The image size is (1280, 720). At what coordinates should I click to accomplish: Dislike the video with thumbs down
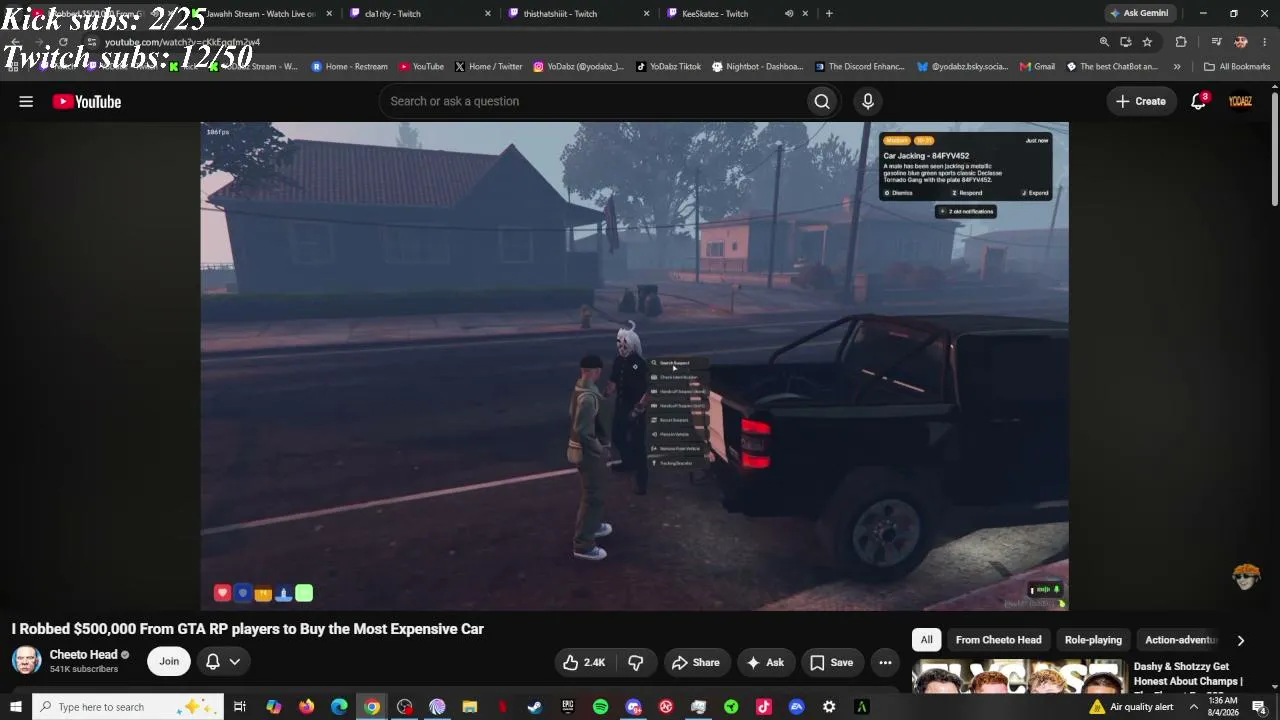point(636,662)
